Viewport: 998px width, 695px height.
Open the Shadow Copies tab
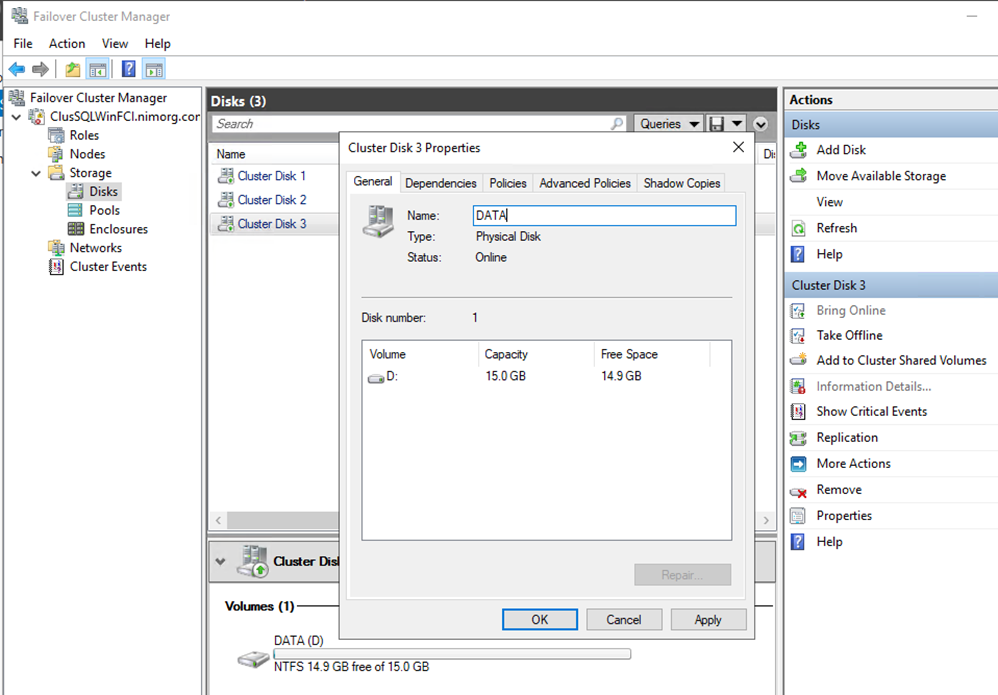[x=682, y=183]
